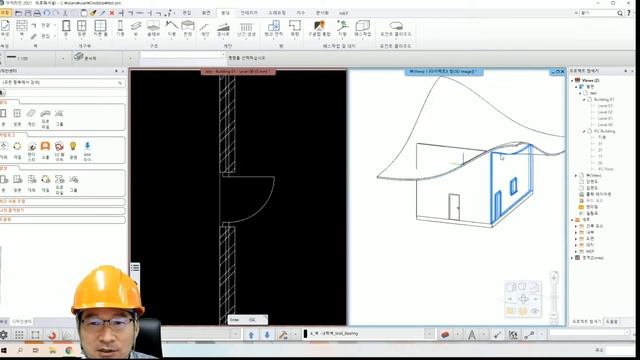The width and height of the screenshot is (640, 360).
Task: Select the Roof tool in the ribbon
Action: pos(171,29)
